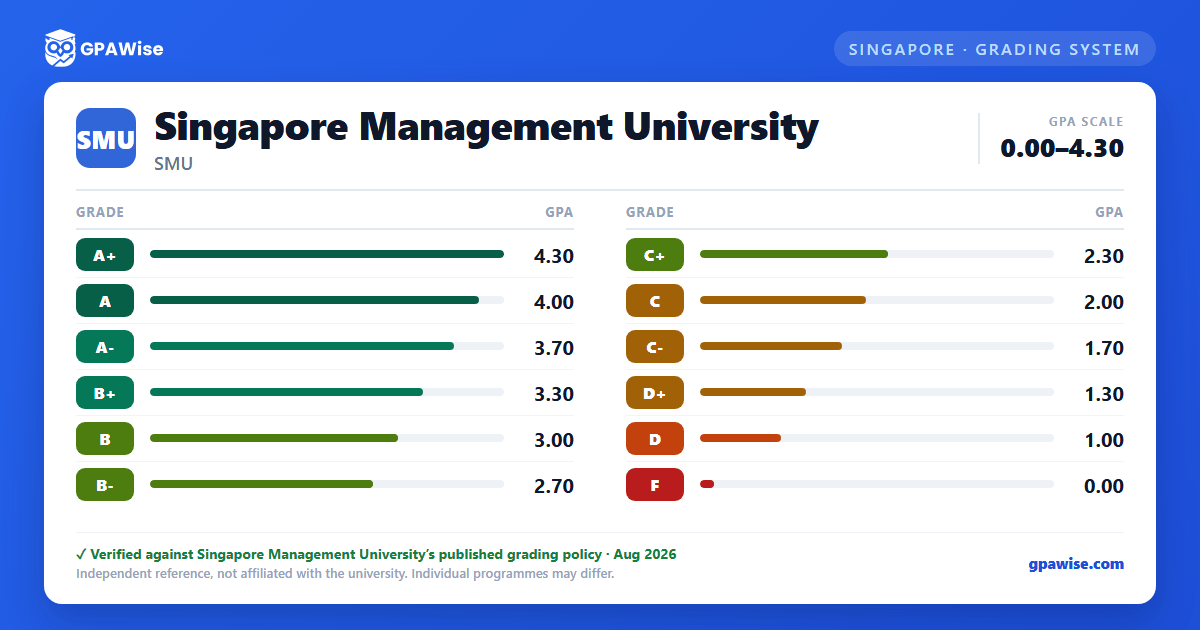
Task: Click the Singapore Management University heading
Action: (486, 128)
